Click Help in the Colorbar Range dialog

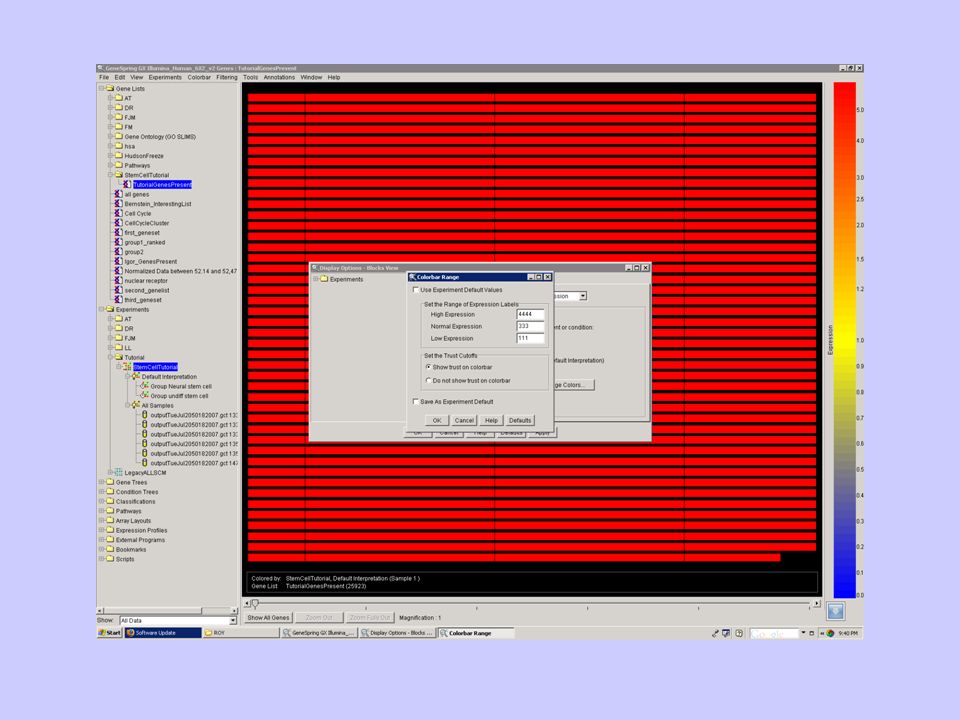tap(492, 421)
